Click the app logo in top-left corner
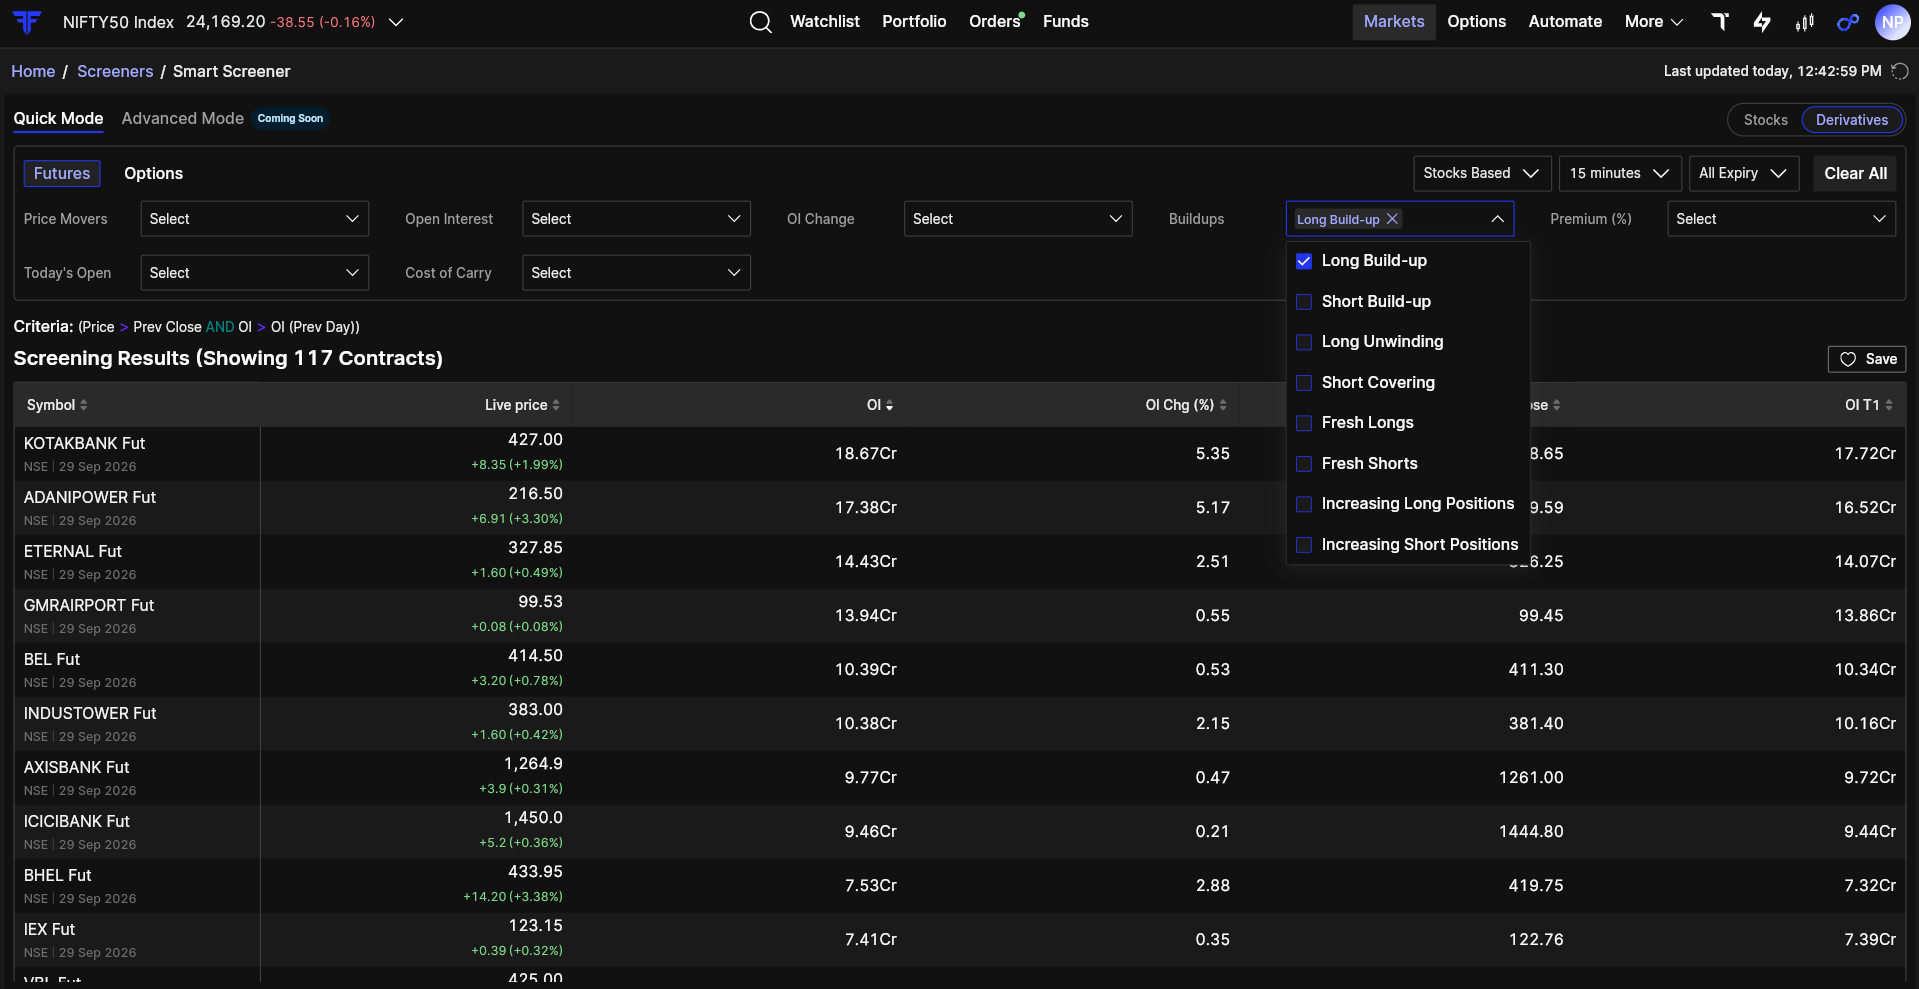Image resolution: width=1919 pixels, height=989 pixels. 27,22
